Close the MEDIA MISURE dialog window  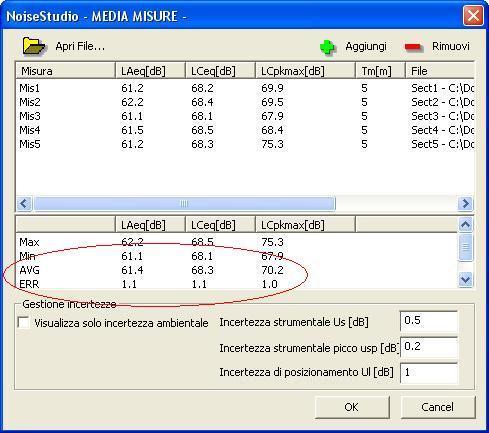[x=473, y=16]
